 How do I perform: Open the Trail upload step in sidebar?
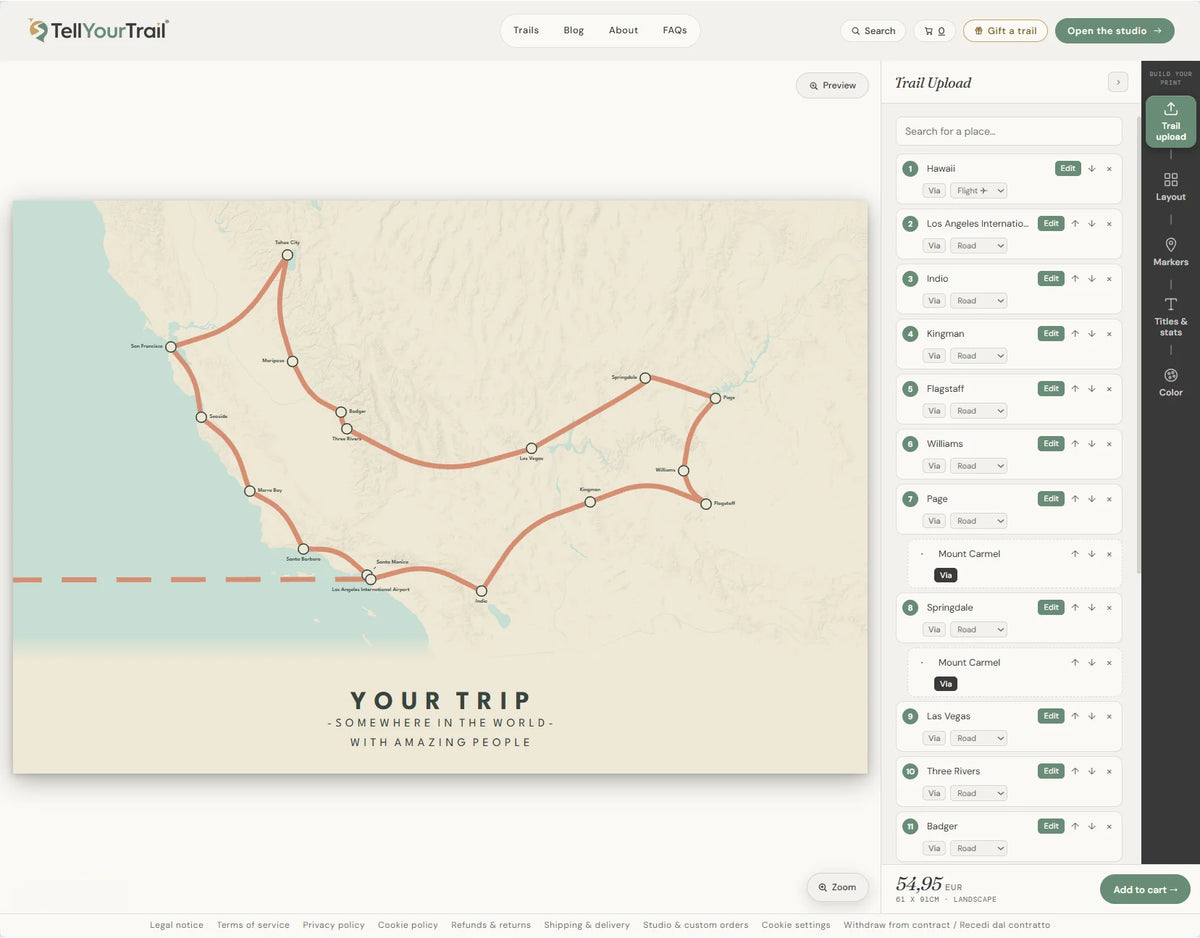[1170, 121]
